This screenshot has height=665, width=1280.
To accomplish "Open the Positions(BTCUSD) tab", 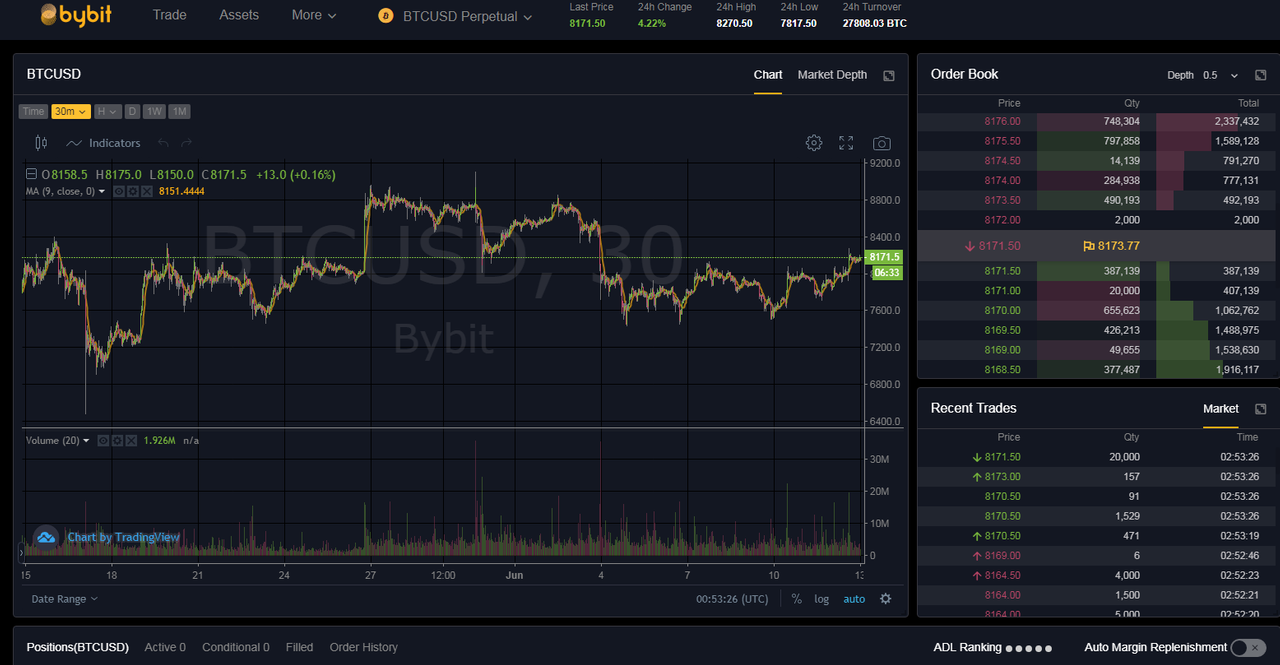I will pyautogui.click(x=78, y=647).
